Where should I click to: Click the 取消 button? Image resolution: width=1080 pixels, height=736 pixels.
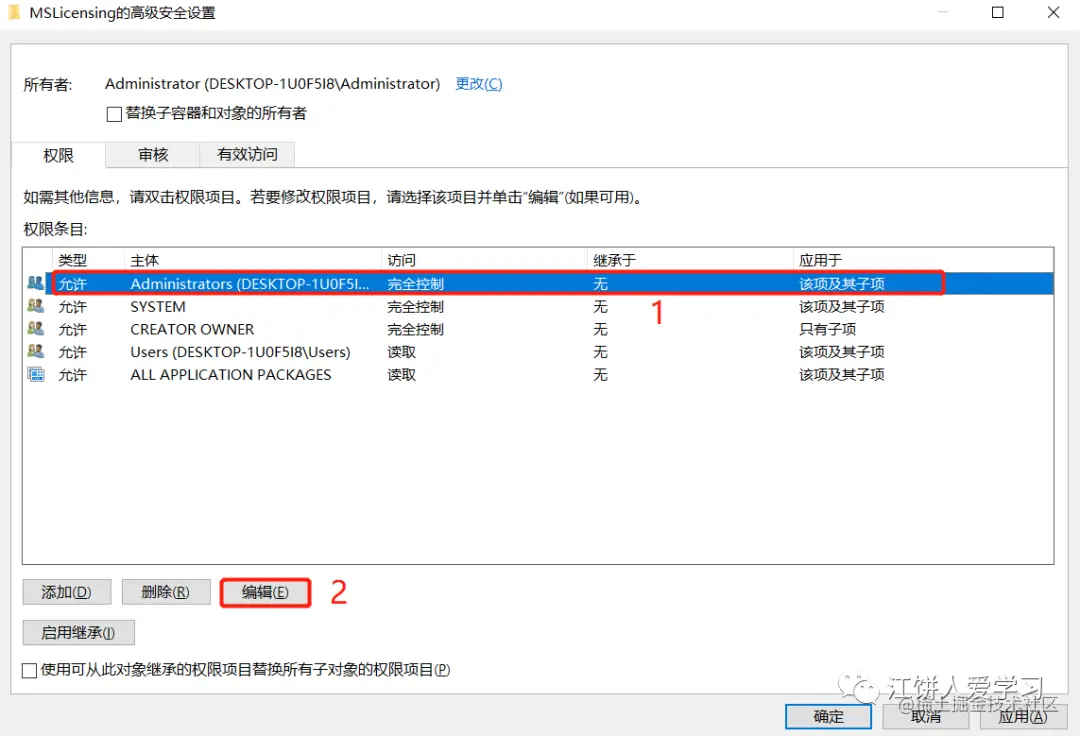tap(926, 717)
